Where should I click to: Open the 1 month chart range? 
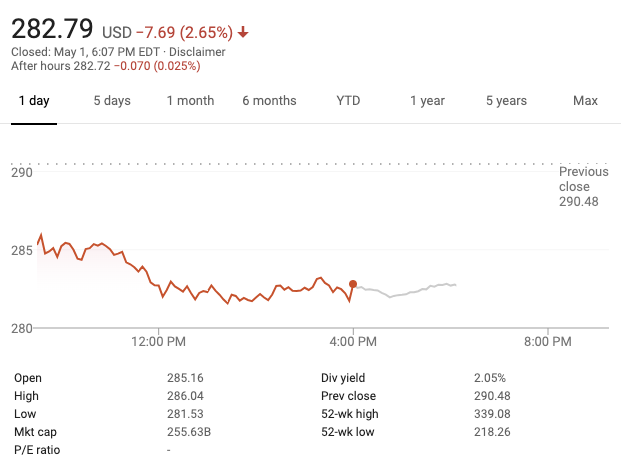coord(190,101)
